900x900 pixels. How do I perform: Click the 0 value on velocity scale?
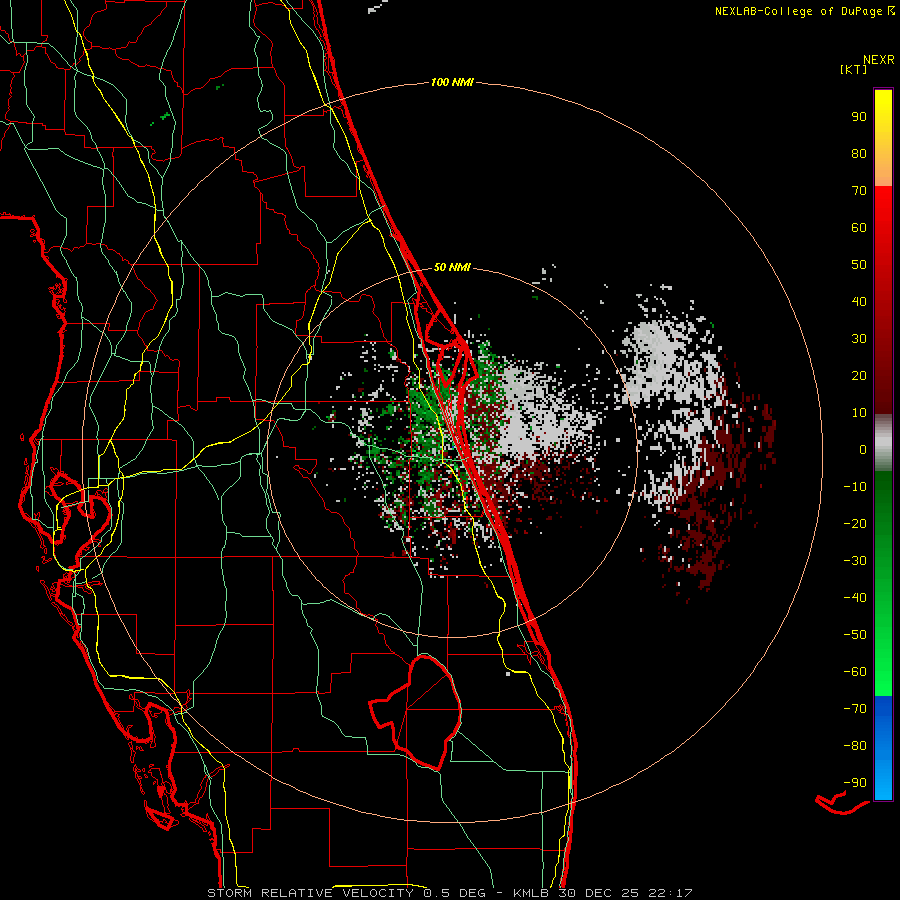tap(863, 449)
